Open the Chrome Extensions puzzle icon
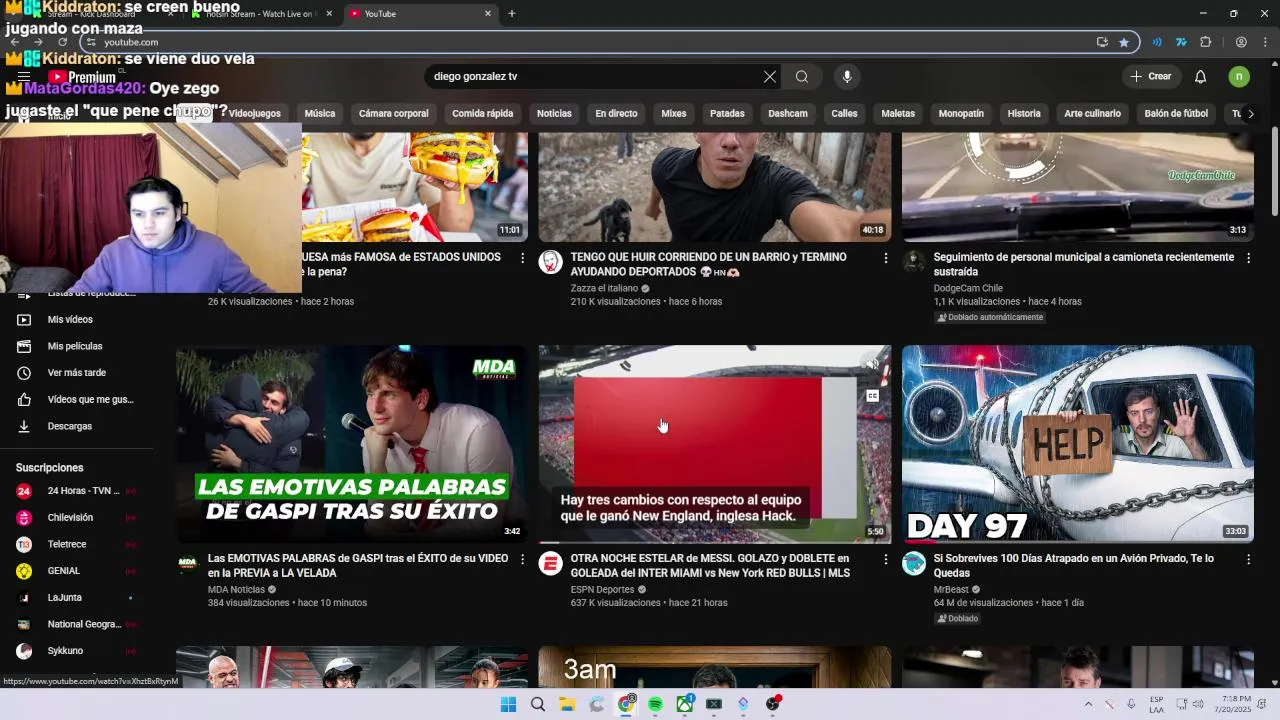Screen dimensions: 1280x720 pyautogui.click(x=1206, y=42)
